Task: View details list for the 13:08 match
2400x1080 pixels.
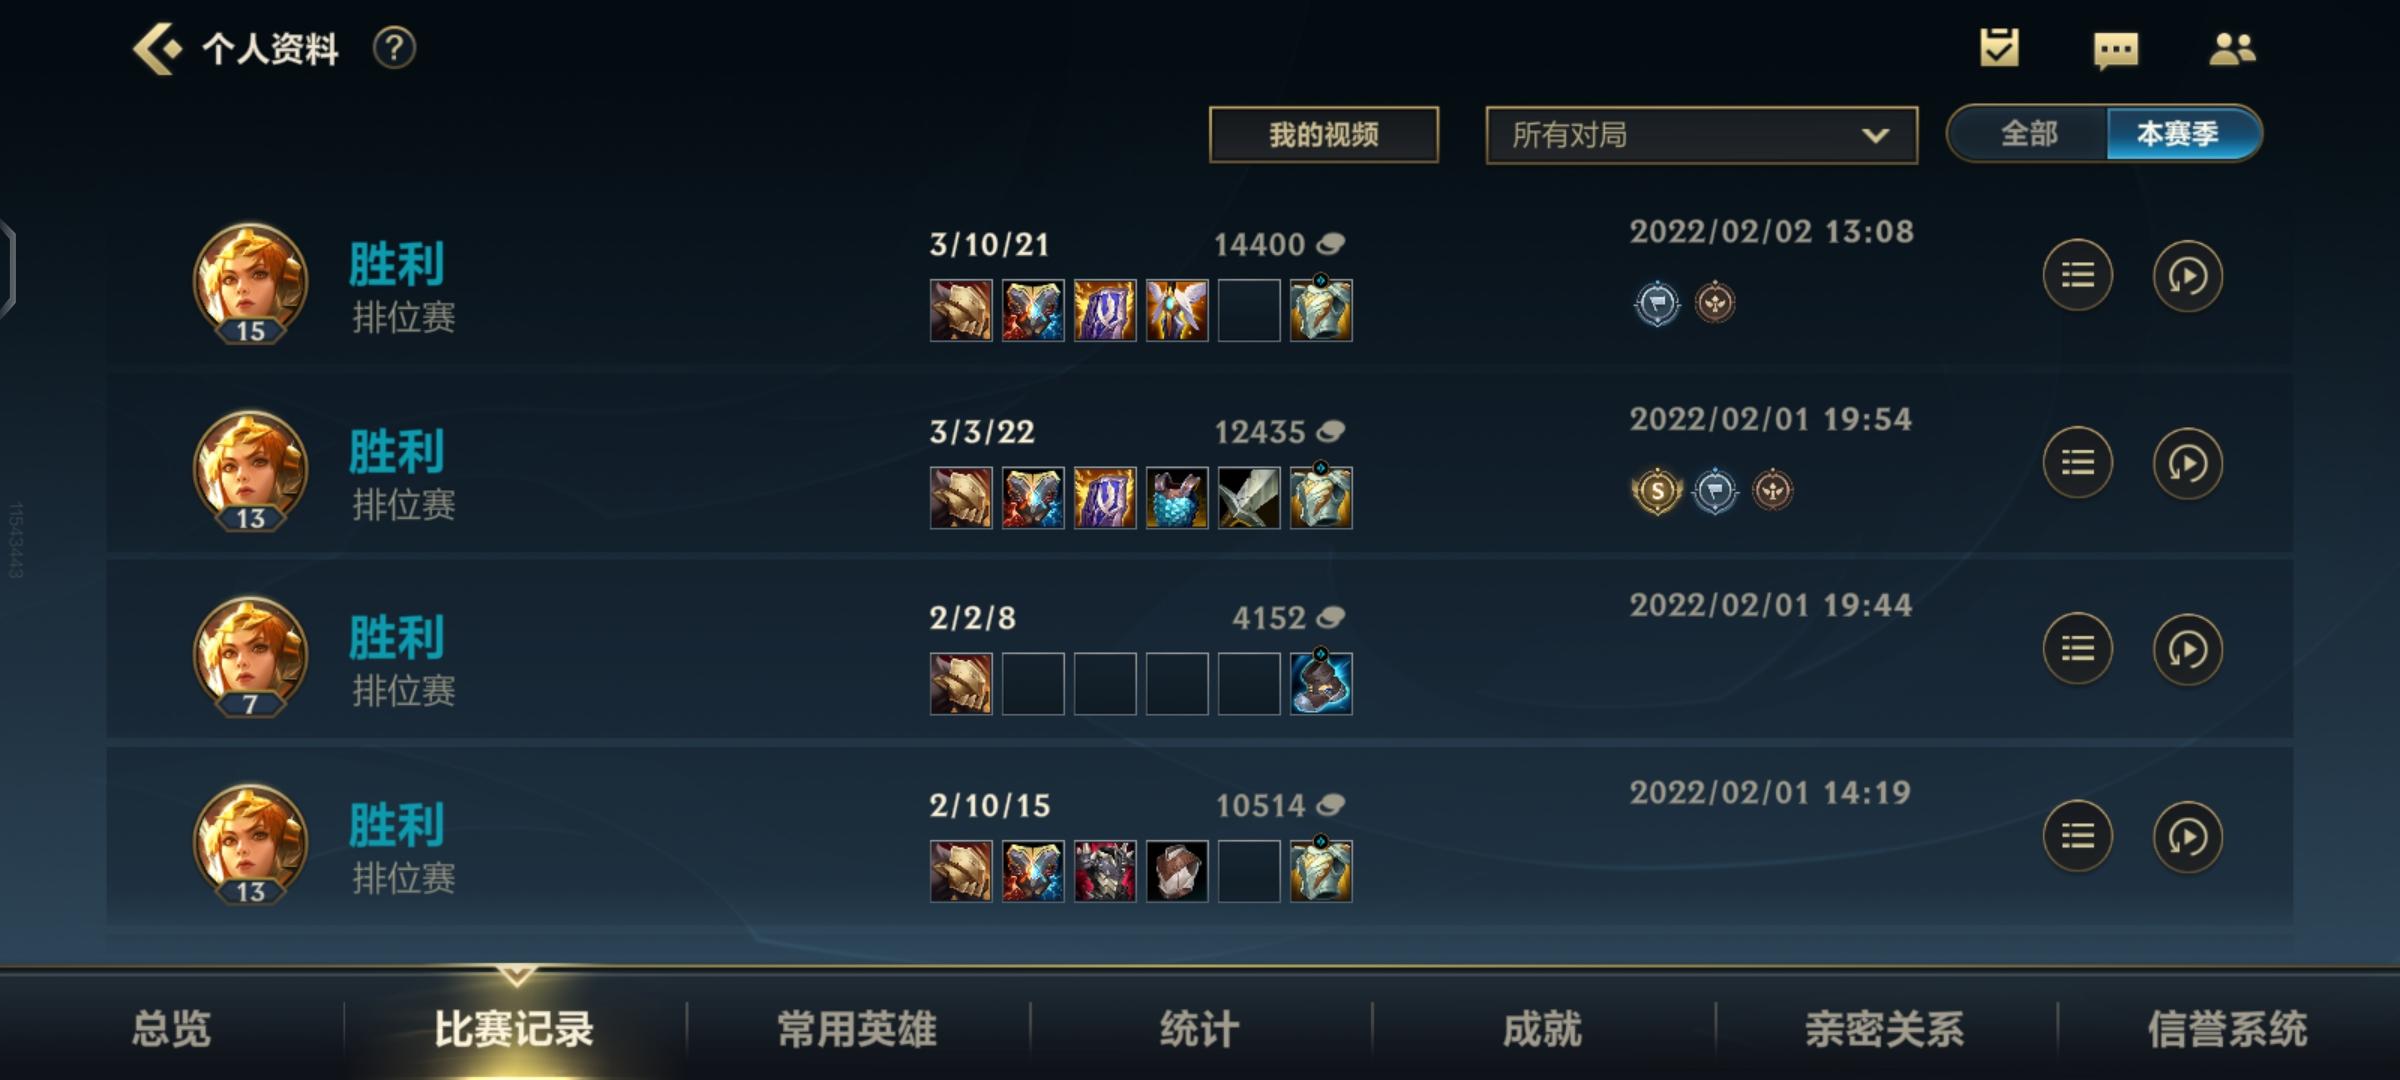Action: coord(2078,275)
